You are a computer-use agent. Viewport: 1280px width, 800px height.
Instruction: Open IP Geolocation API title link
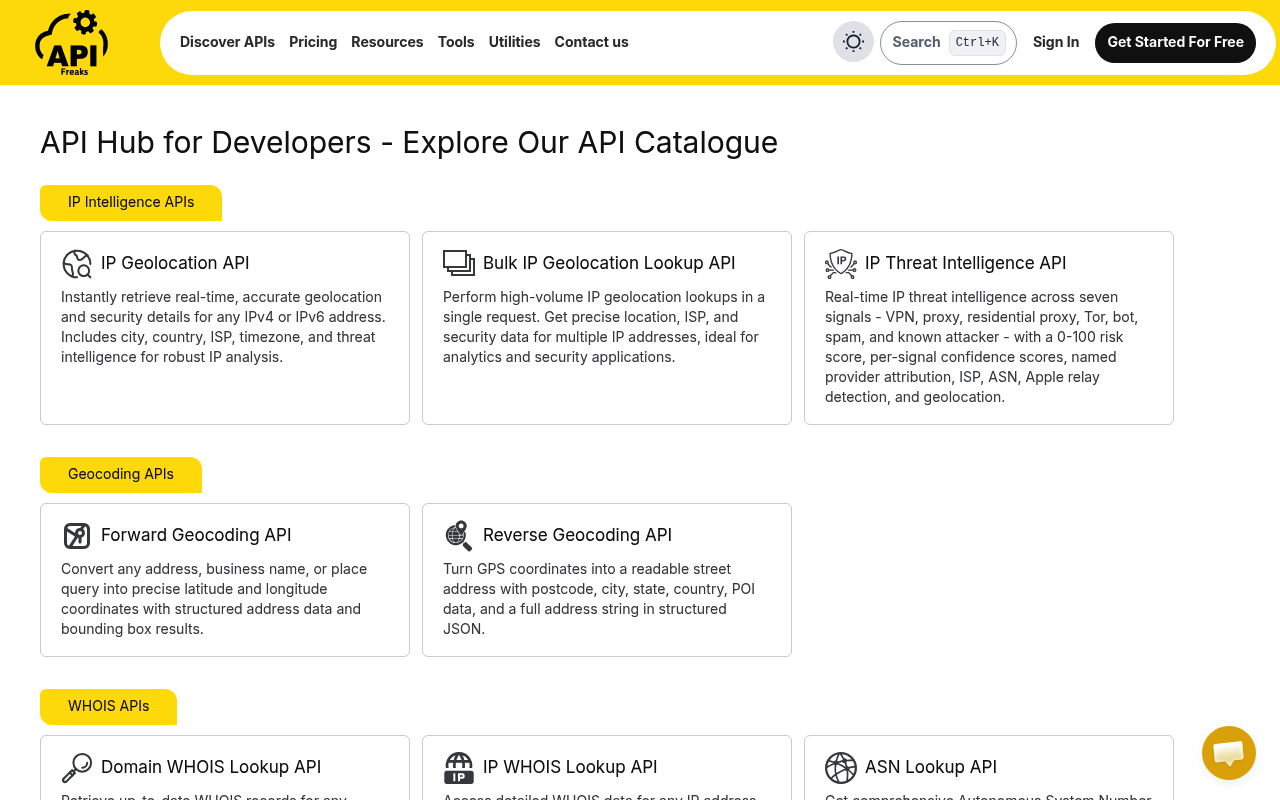pyautogui.click(x=175, y=263)
